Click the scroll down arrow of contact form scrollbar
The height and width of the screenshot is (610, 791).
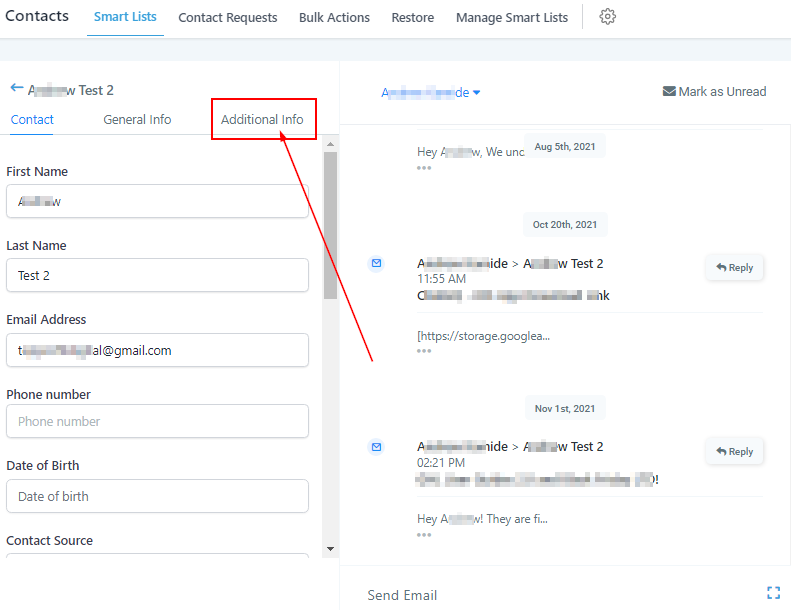pos(330,548)
